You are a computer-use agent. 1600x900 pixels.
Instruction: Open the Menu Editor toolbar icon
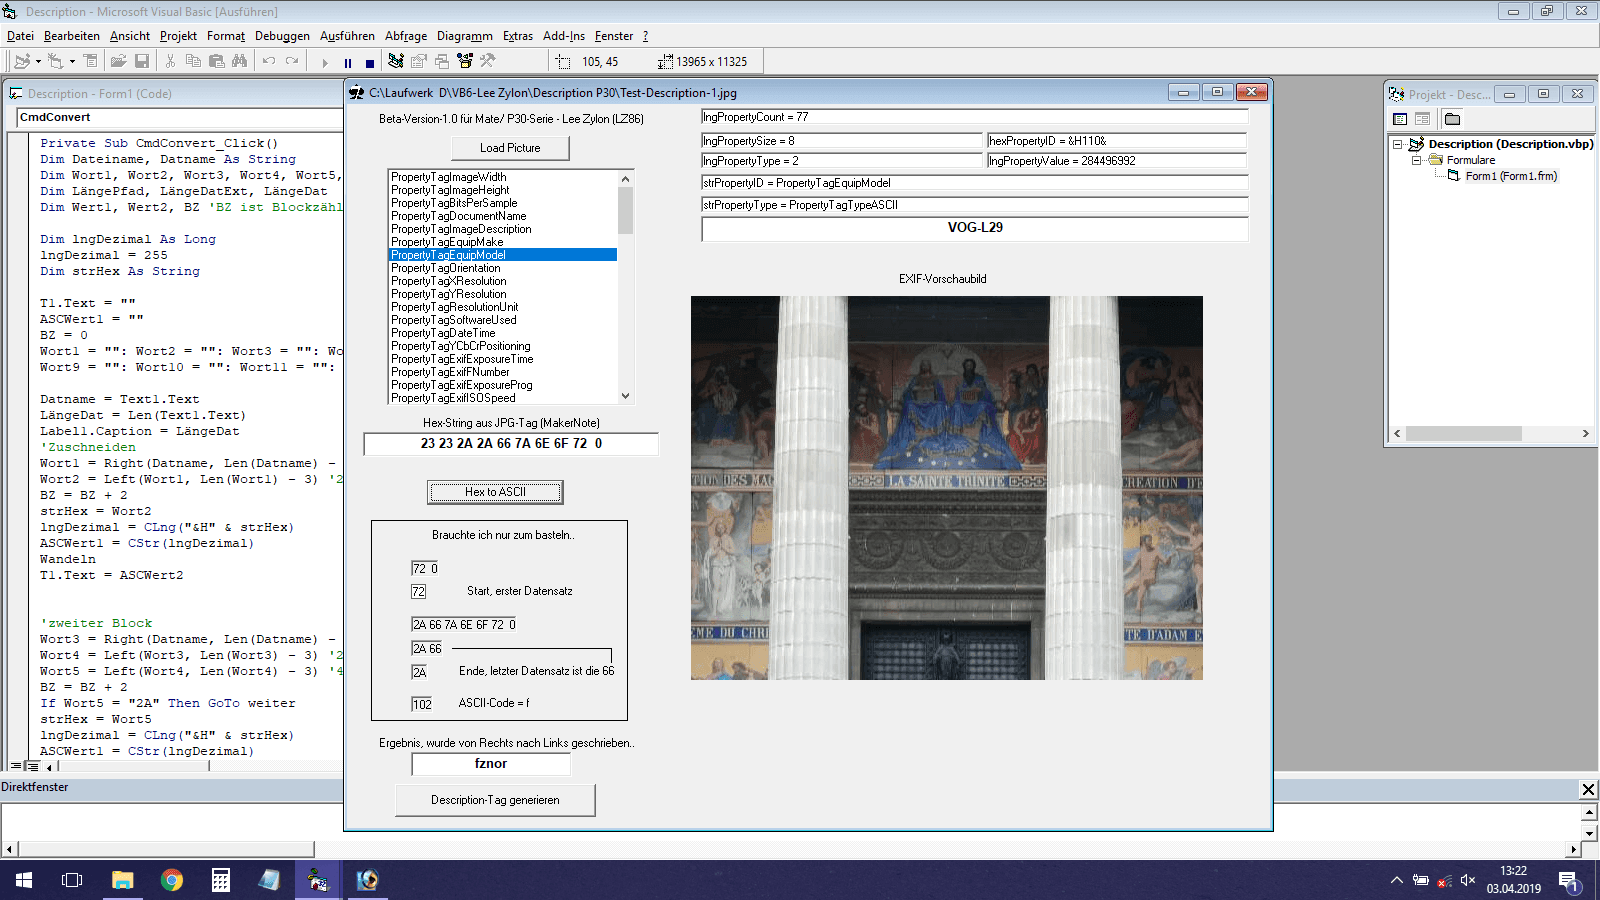pos(90,61)
